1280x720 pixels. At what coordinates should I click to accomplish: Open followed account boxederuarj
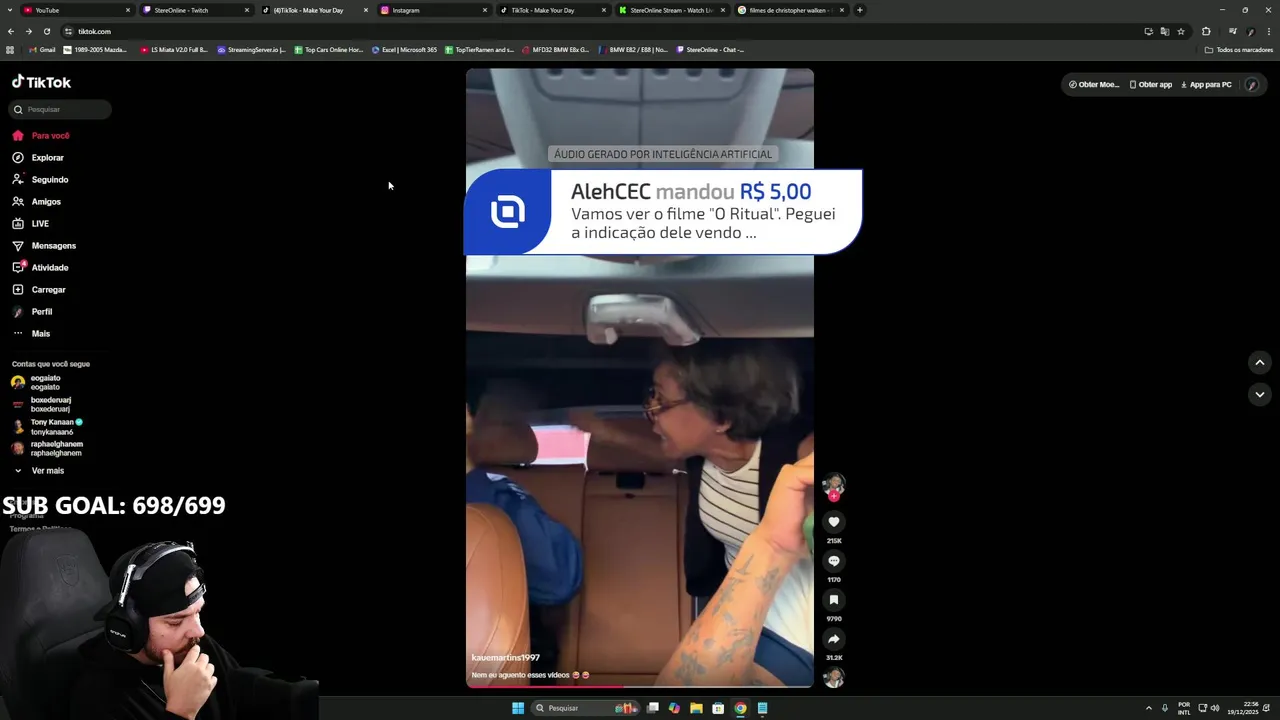click(41, 404)
